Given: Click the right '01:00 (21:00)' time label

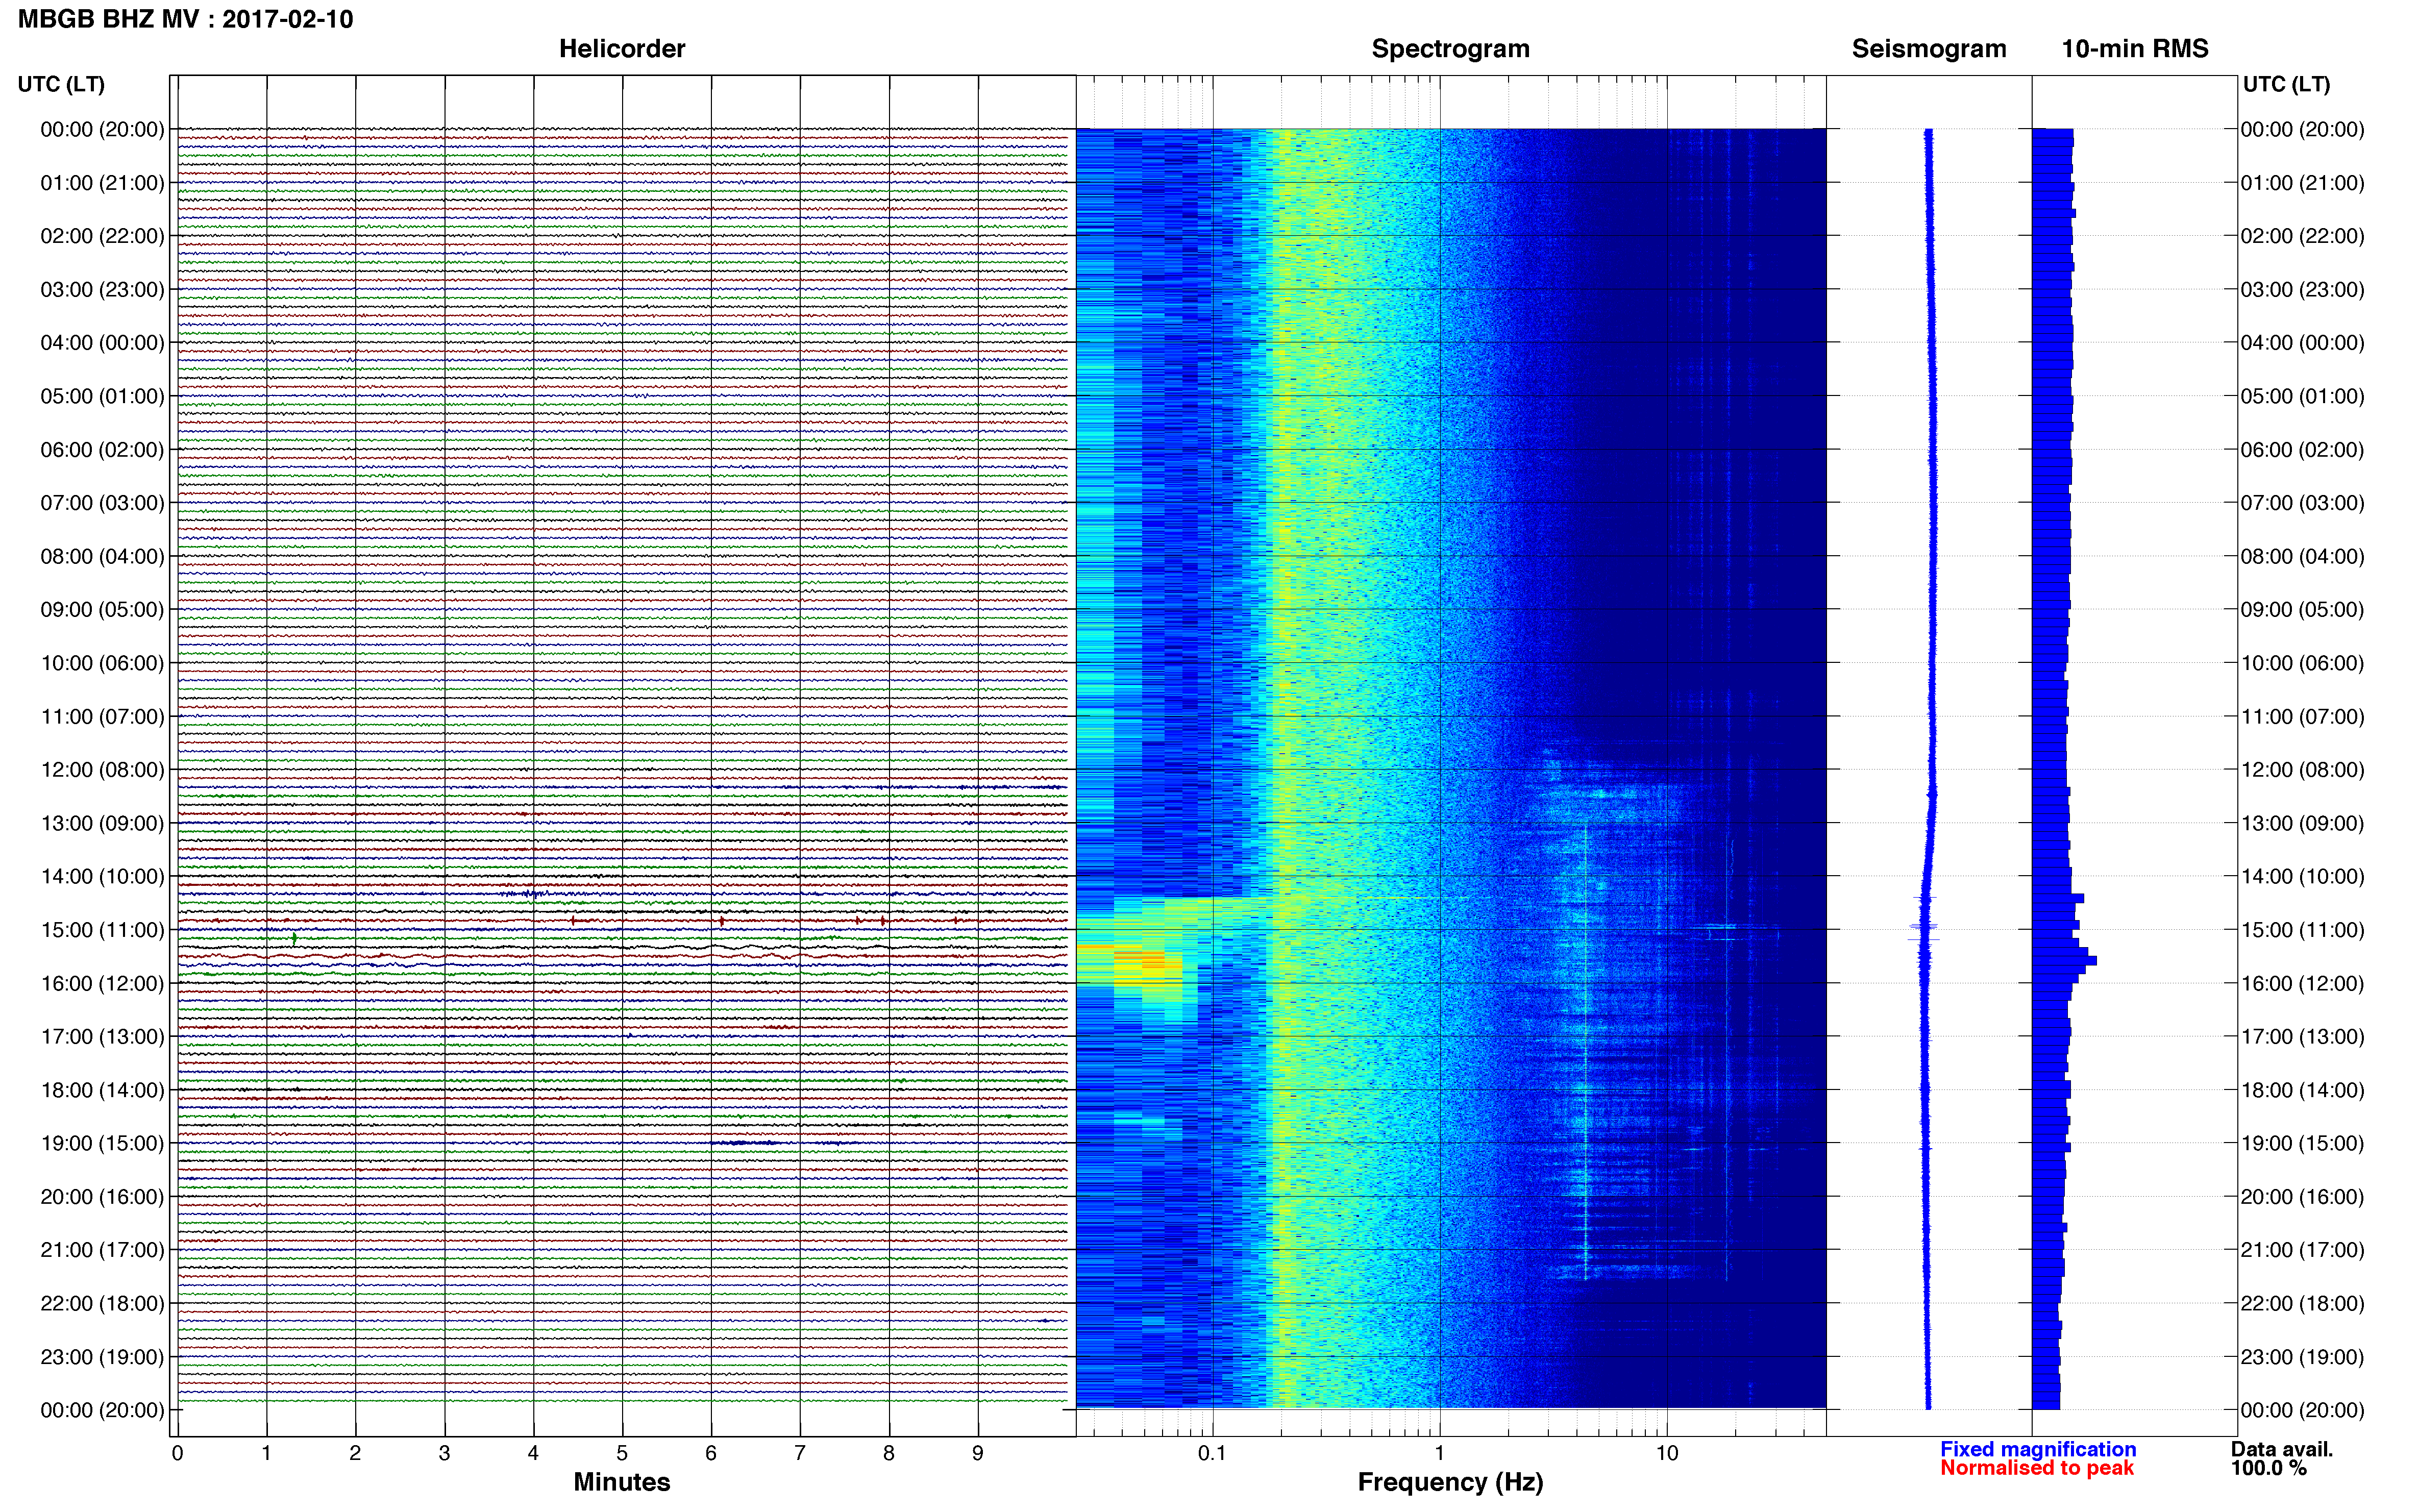Looking at the screenshot, I should 2302,183.
